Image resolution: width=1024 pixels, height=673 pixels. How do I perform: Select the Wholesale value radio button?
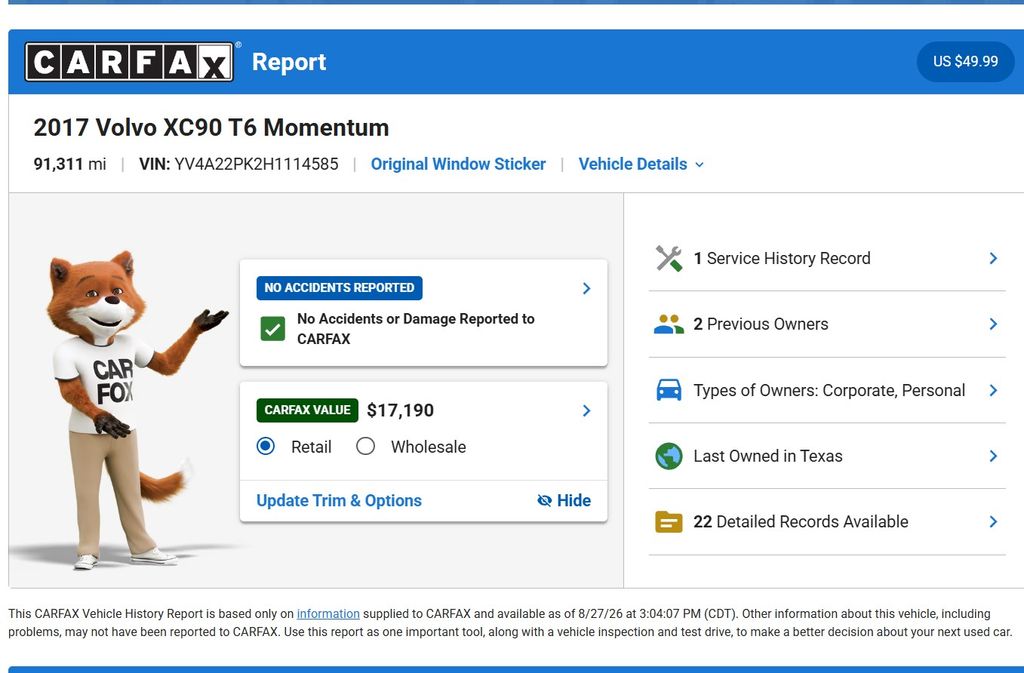pyautogui.click(x=366, y=446)
